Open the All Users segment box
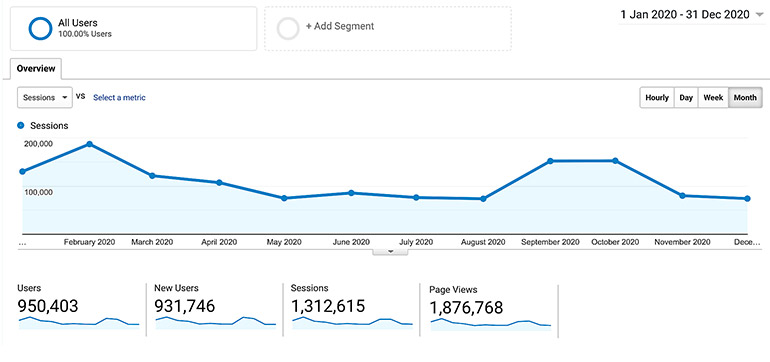770x362 pixels. (x=133, y=28)
